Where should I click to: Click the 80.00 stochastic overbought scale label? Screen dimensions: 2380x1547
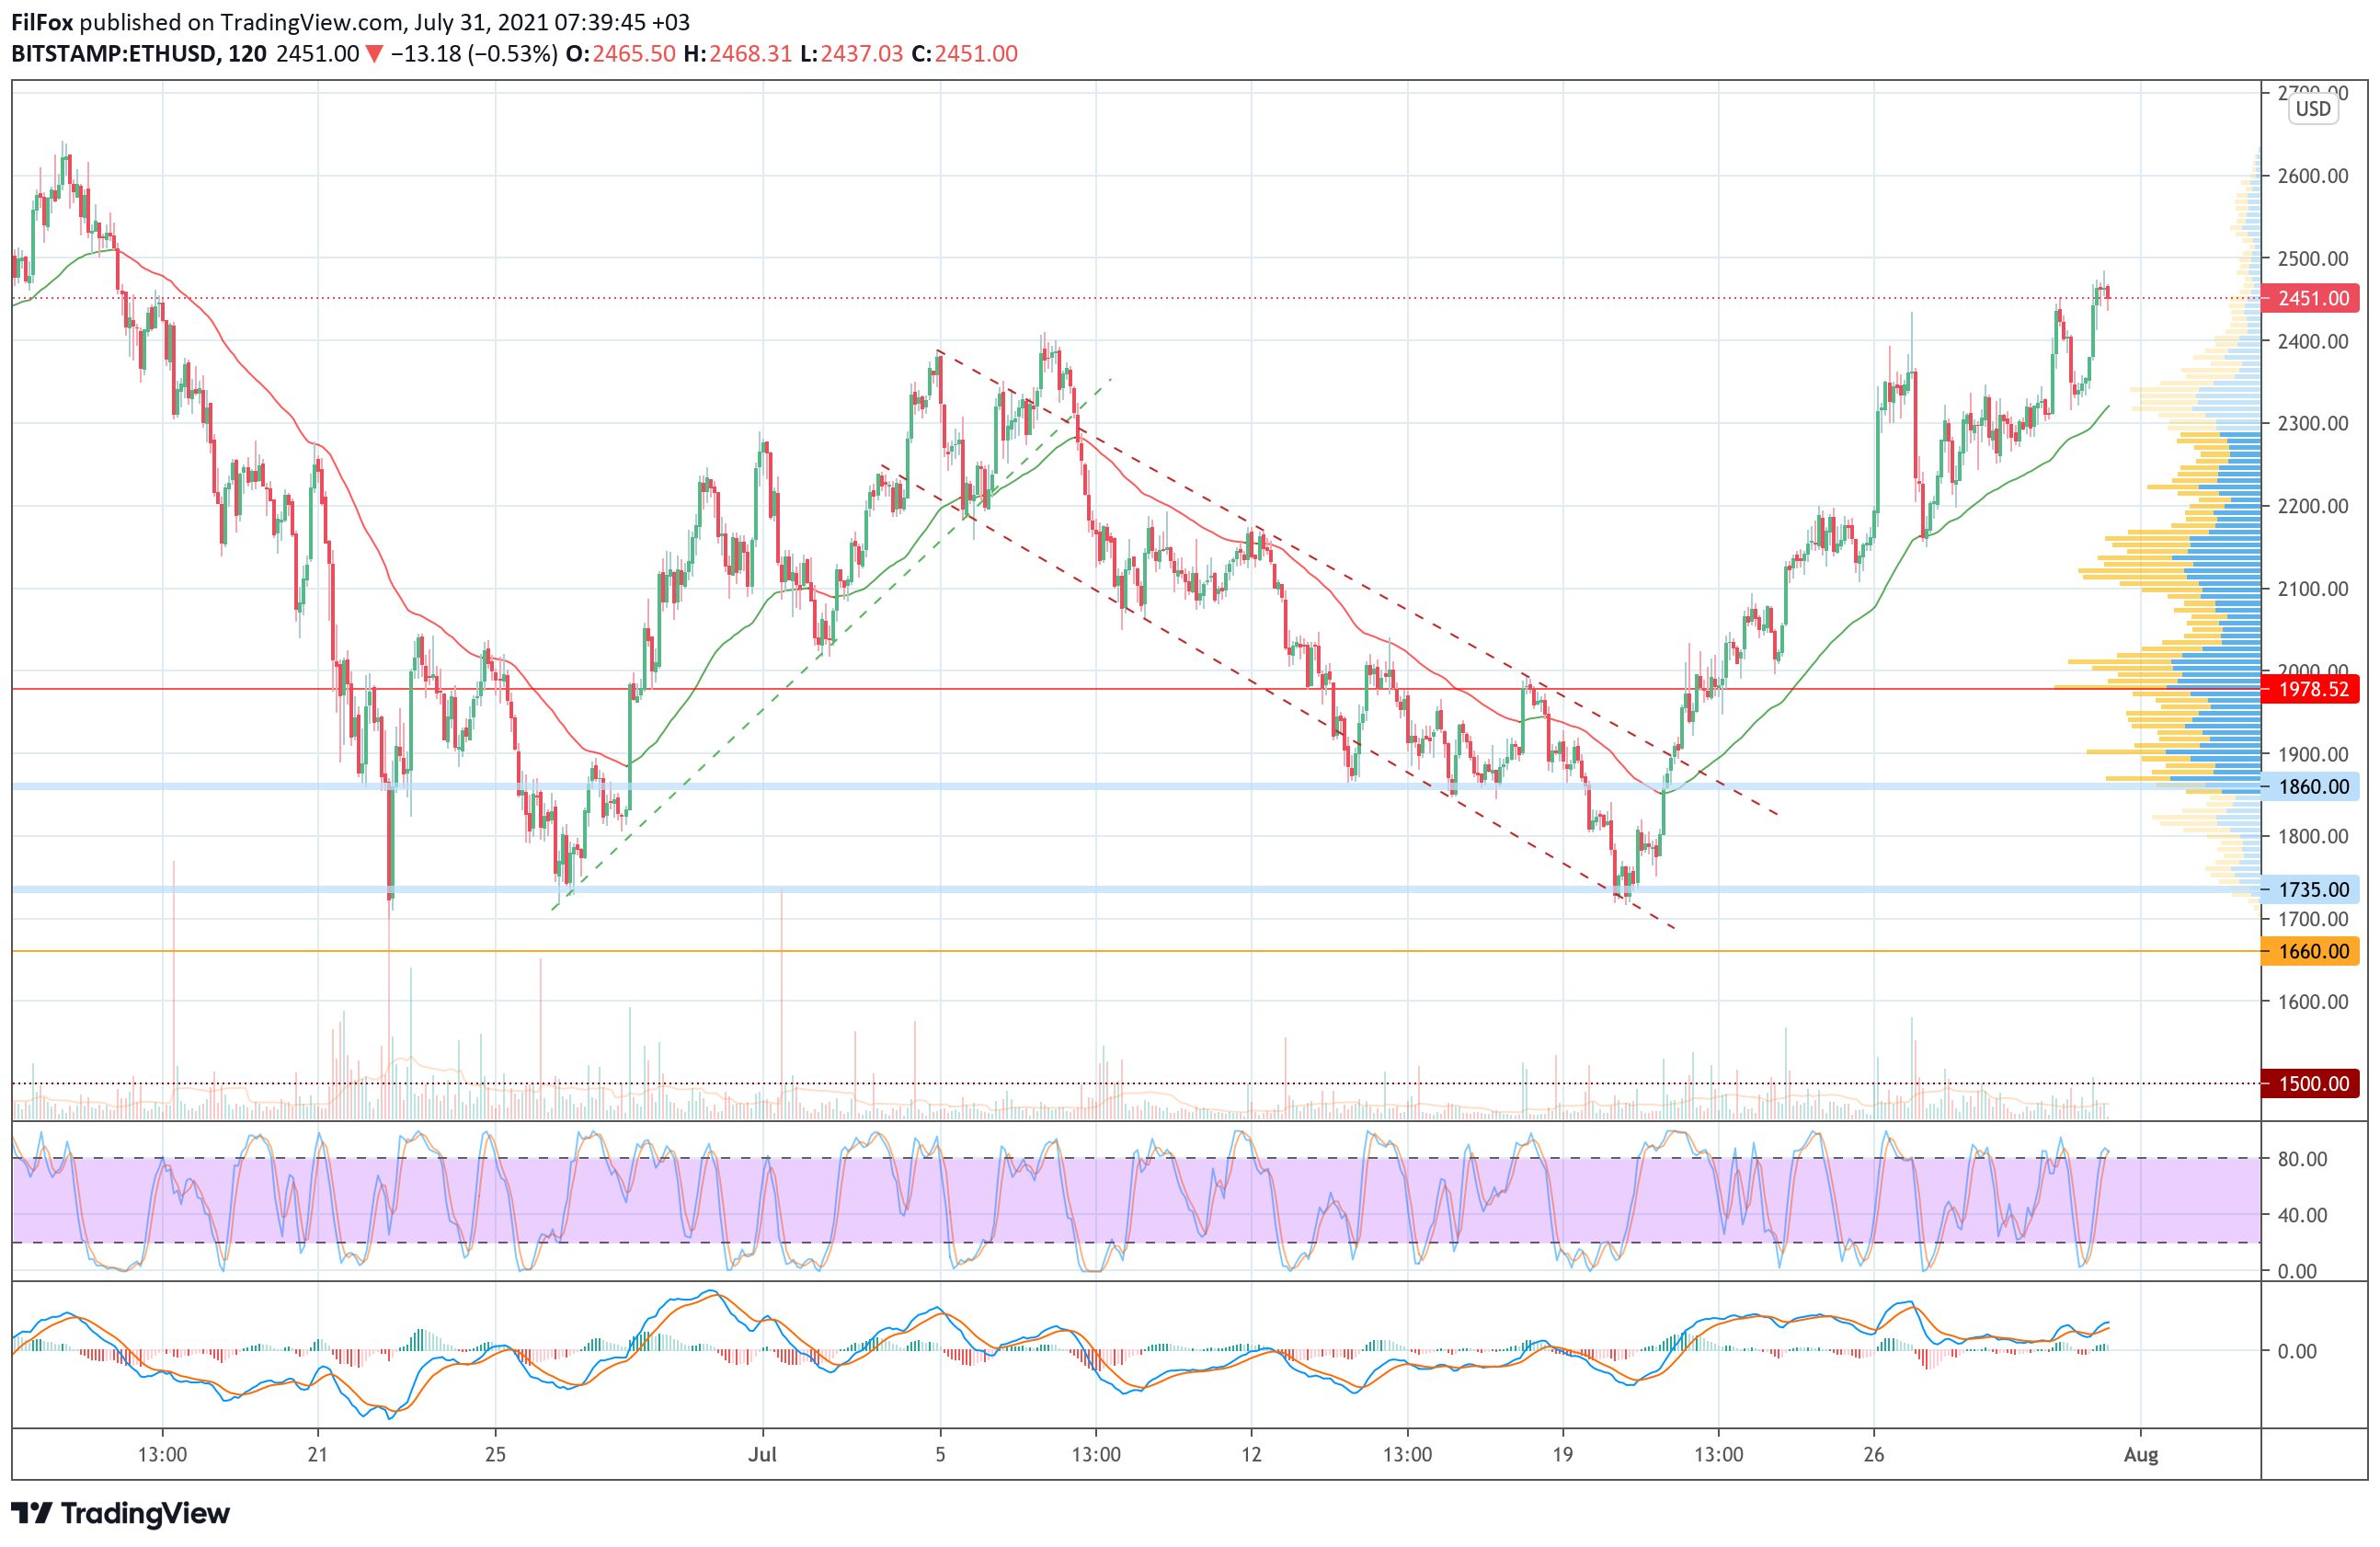tap(2302, 1159)
